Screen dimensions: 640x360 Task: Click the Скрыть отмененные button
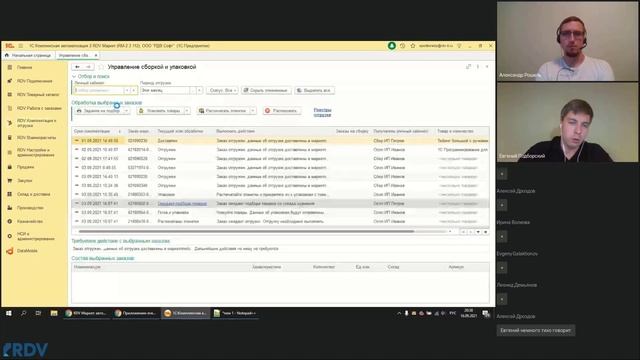[x=267, y=90]
